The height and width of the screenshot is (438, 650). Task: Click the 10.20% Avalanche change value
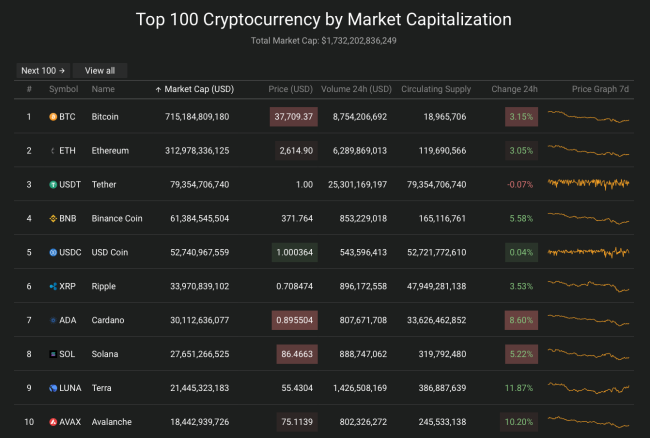[519, 422]
